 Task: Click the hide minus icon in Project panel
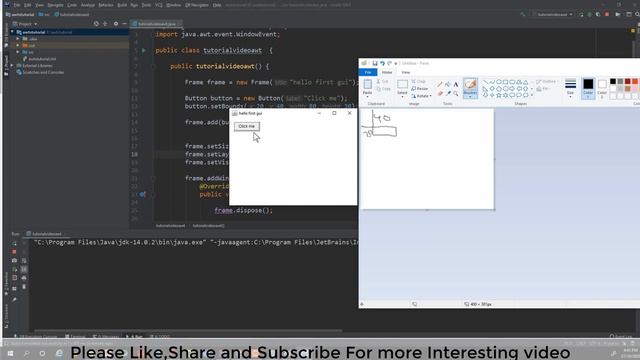pyautogui.click(x=124, y=24)
